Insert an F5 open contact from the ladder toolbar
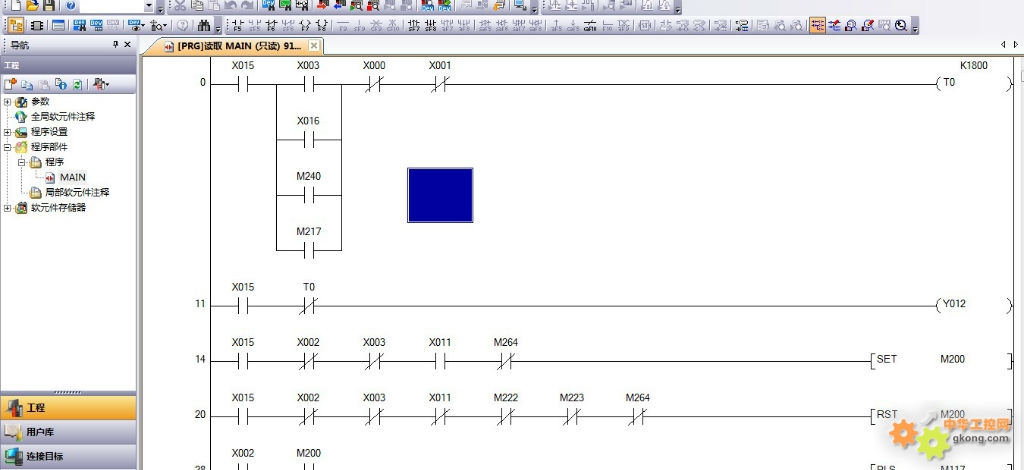Image resolution: width=1024 pixels, height=470 pixels. (x=237, y=25)
